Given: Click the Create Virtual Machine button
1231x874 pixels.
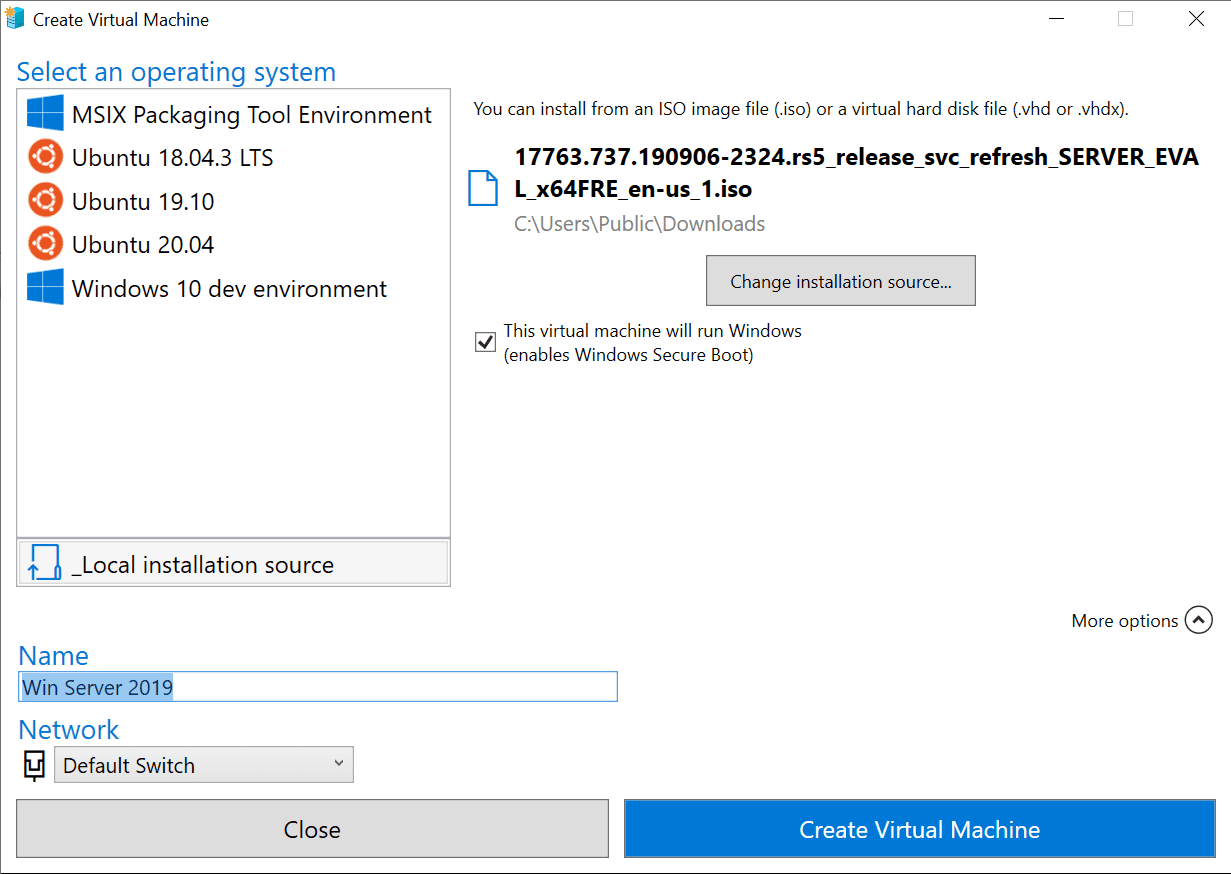Looking at the screenshot, I should tap(919, 829).
